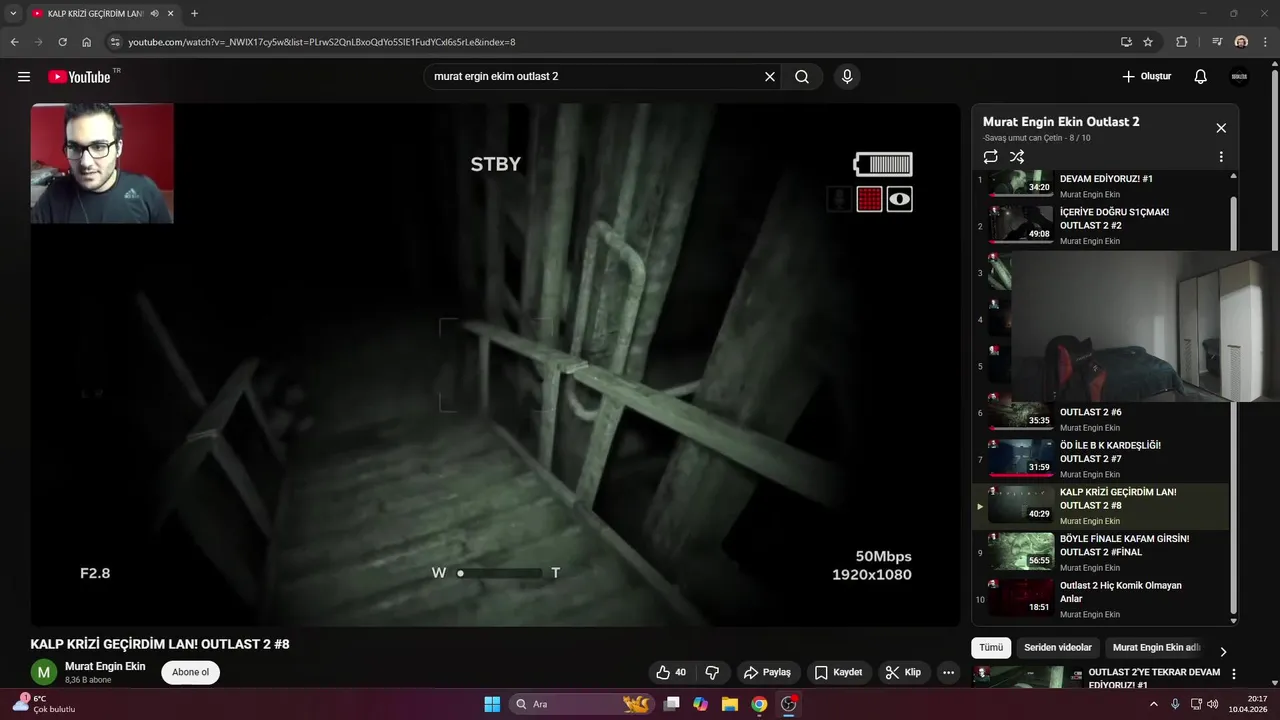Save video using Kaydet
The image size is (1280, 720).
click(839, 673)
